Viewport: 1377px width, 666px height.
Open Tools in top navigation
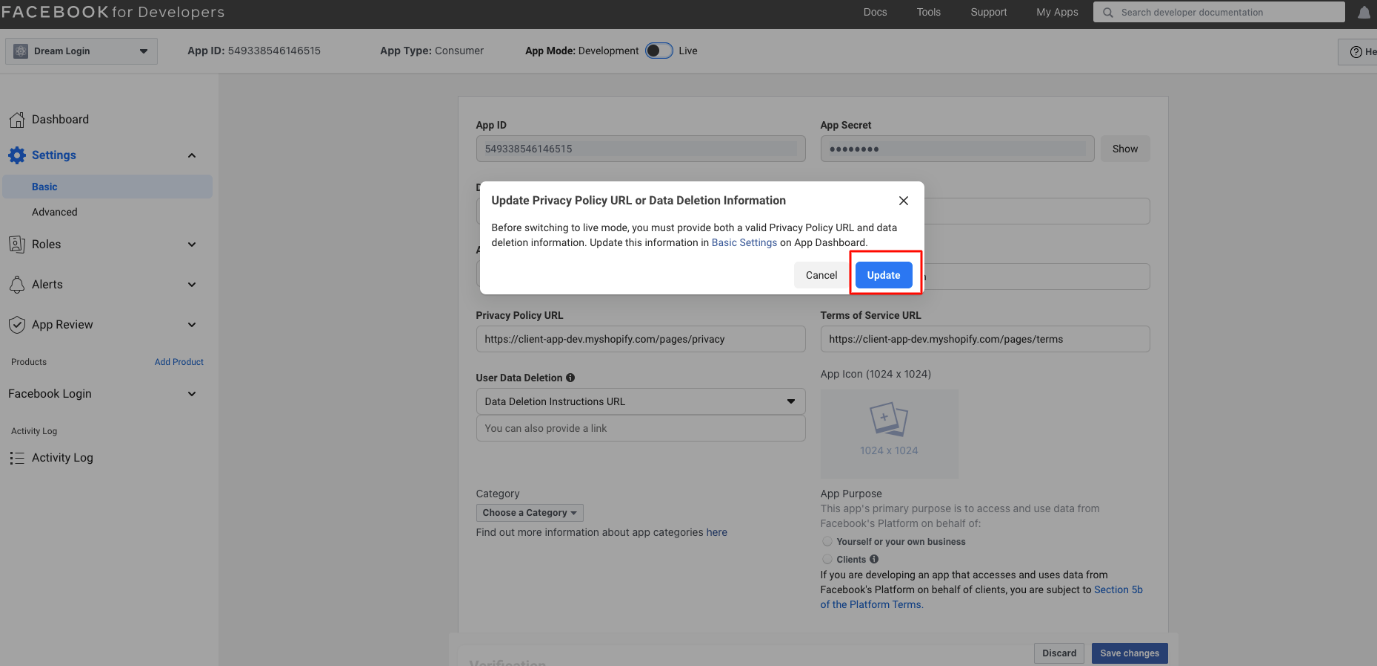tap(929, 13)
